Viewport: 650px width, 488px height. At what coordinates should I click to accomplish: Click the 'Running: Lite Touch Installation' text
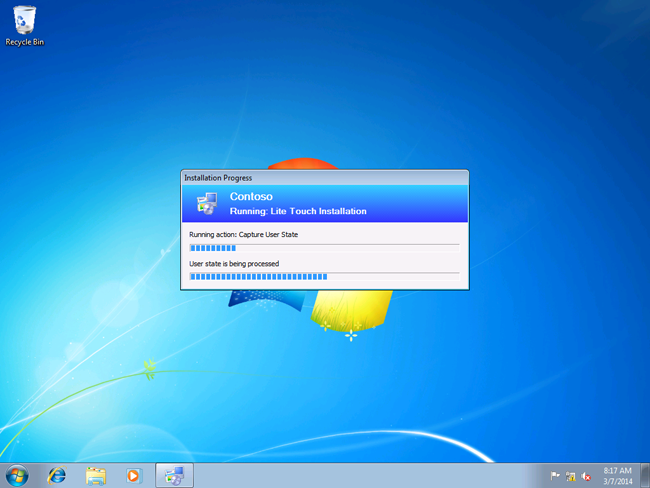point(298,211)
